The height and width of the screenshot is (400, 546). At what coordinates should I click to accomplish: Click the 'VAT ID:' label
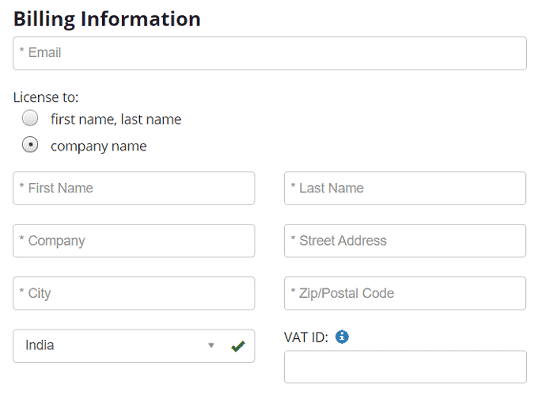pos(306,337)
